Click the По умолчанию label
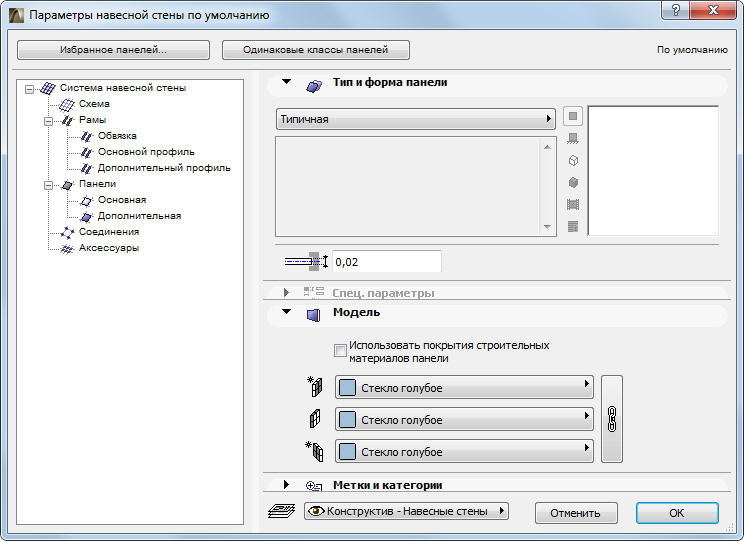Screen dimensions: 744x541 click(x=692, y=50)
